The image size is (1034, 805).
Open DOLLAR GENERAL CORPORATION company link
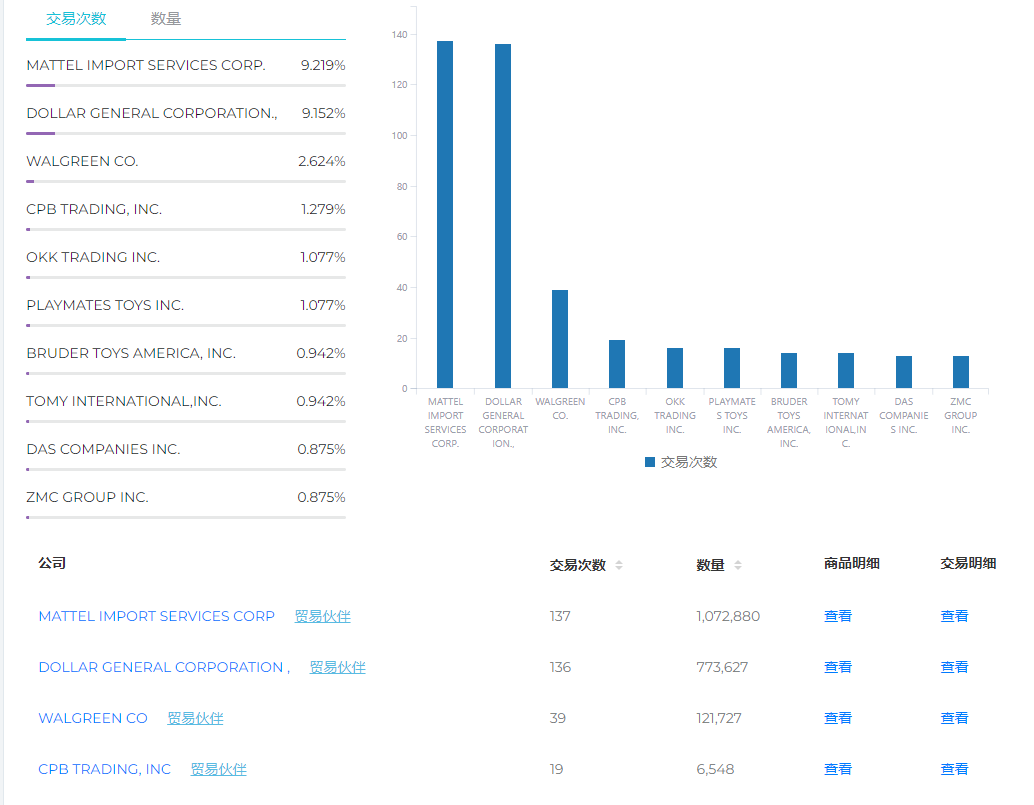[164, 667]
